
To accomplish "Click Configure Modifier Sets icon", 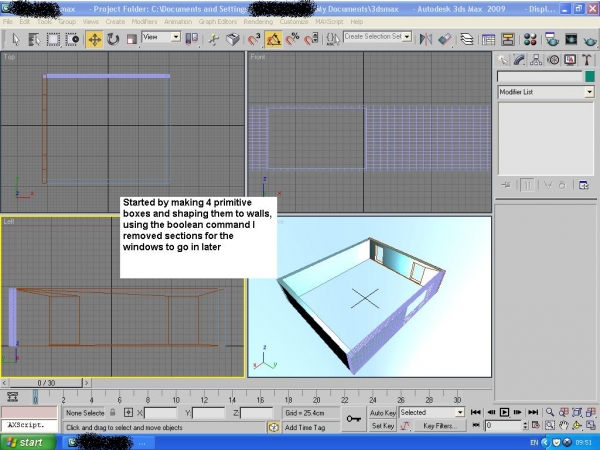I will [584, 185].
